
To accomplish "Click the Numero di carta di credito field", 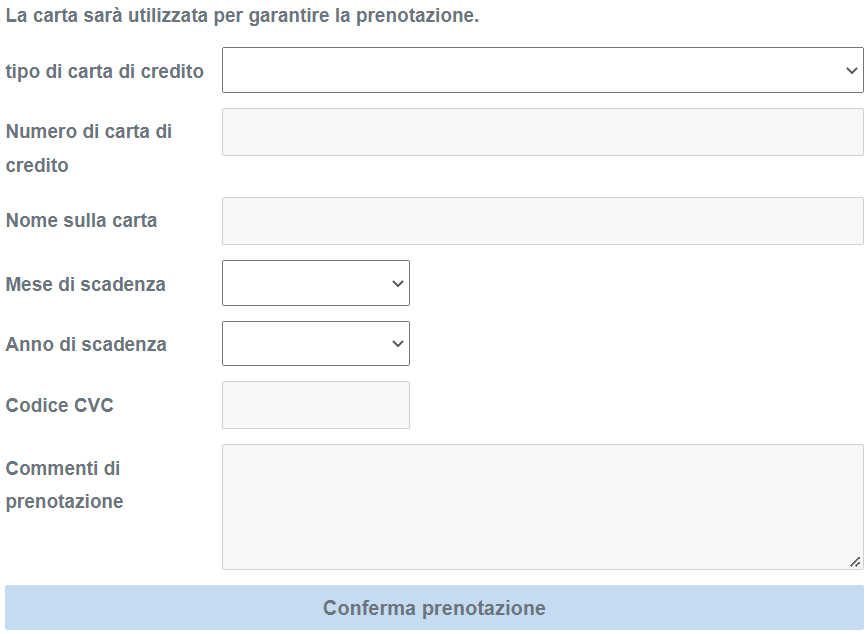I will [x=542, y=132].
